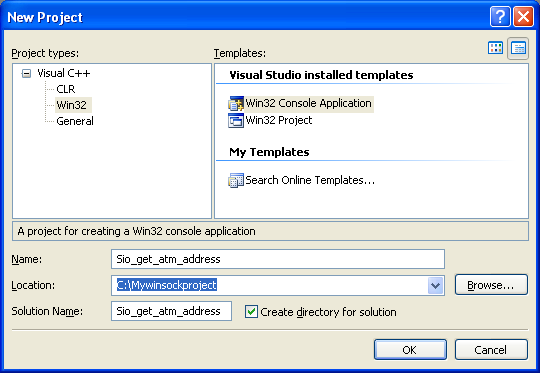This screenshot has height=373, width=540.
Task: Switch templates to small icons view
Action: [518, 48]
